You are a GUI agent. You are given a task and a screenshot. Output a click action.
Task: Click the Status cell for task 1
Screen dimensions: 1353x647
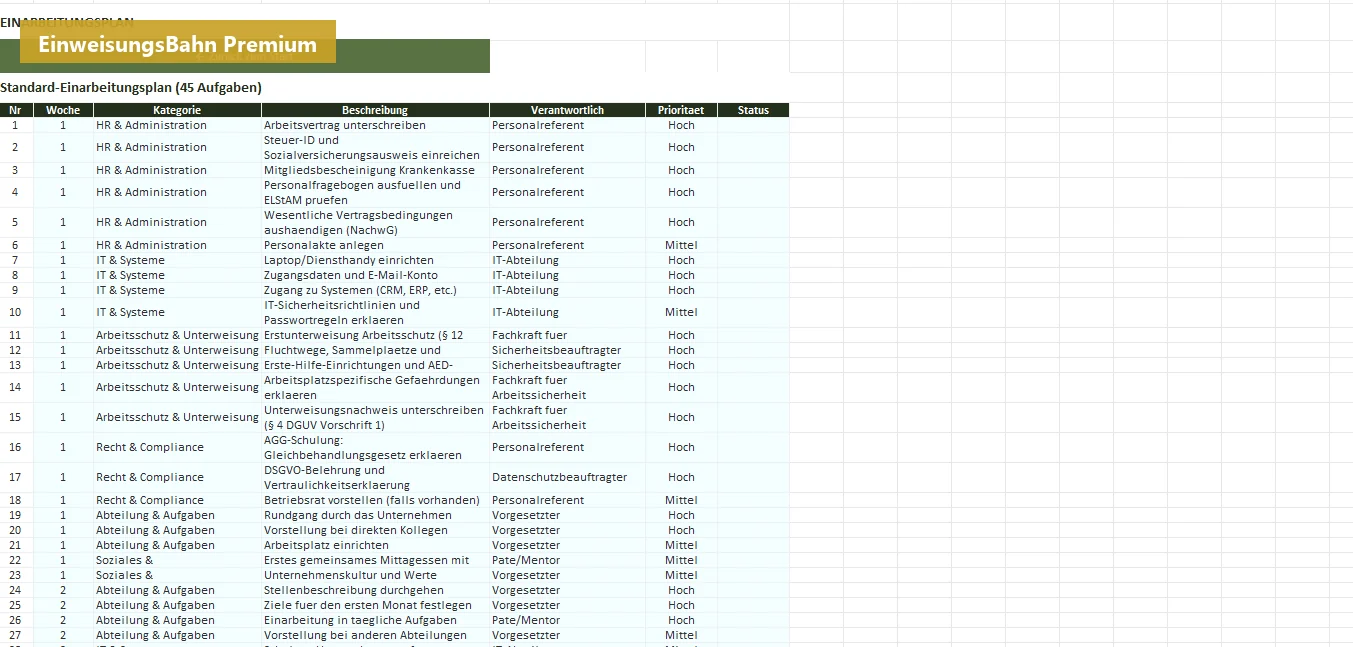point(753,125)
